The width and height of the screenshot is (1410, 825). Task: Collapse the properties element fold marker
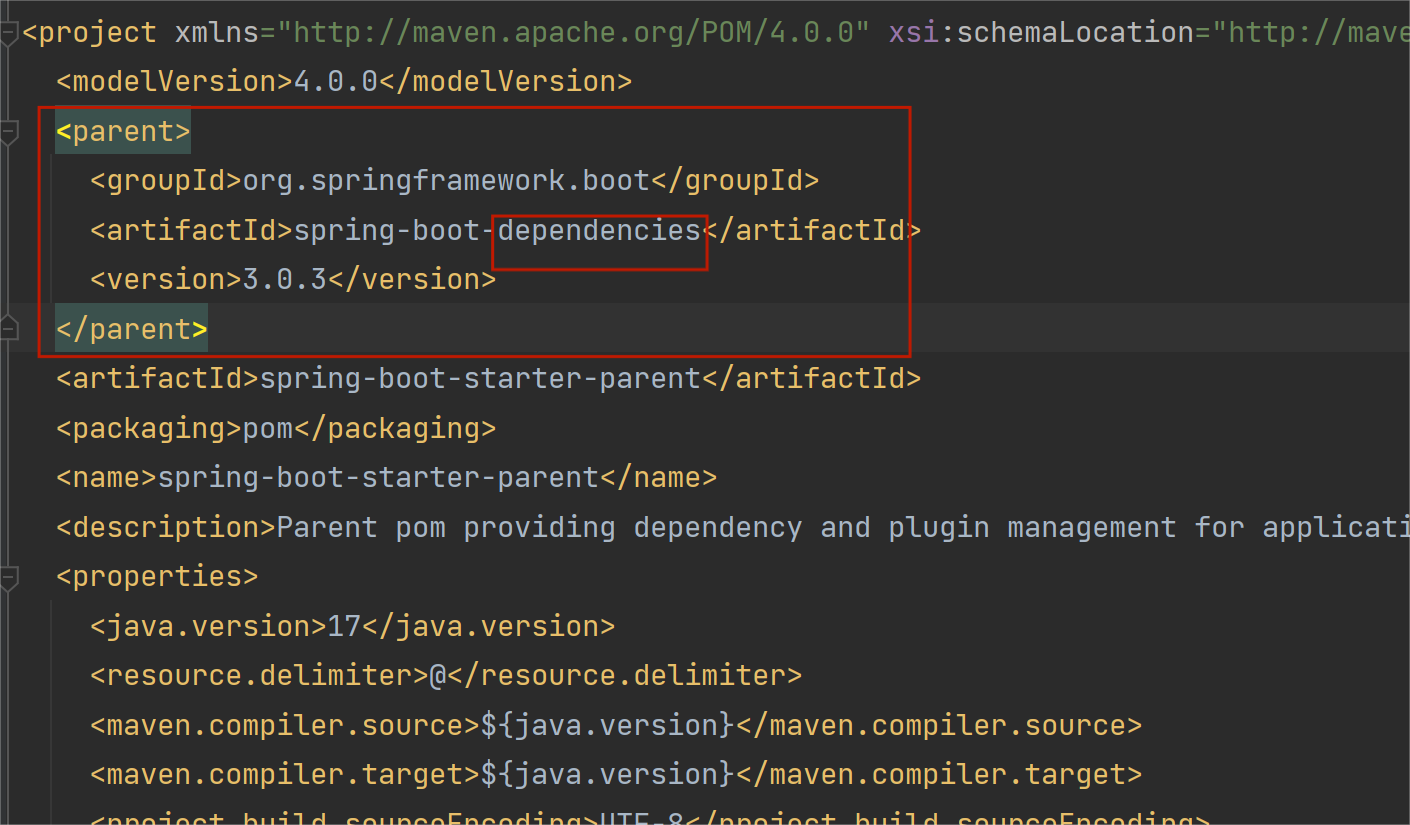(9, 577)
